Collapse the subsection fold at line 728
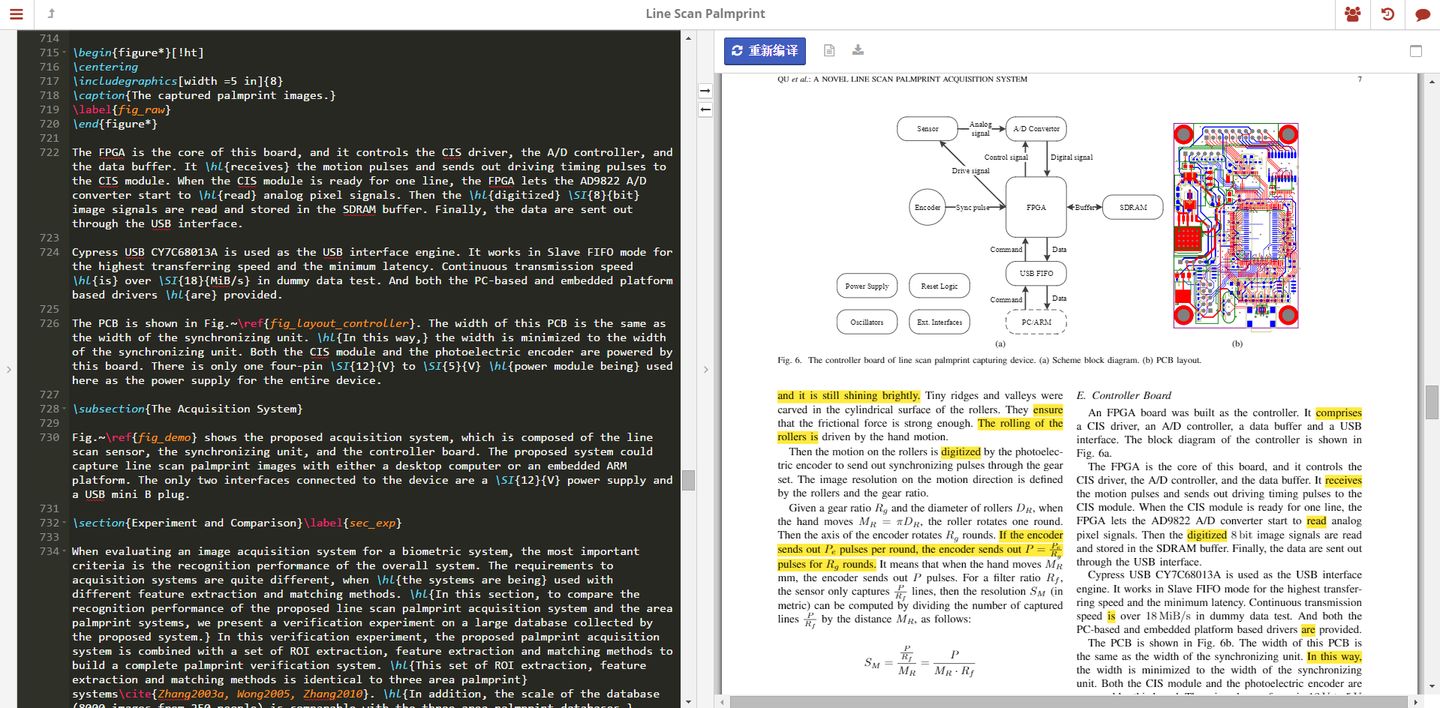 [64, 409]
